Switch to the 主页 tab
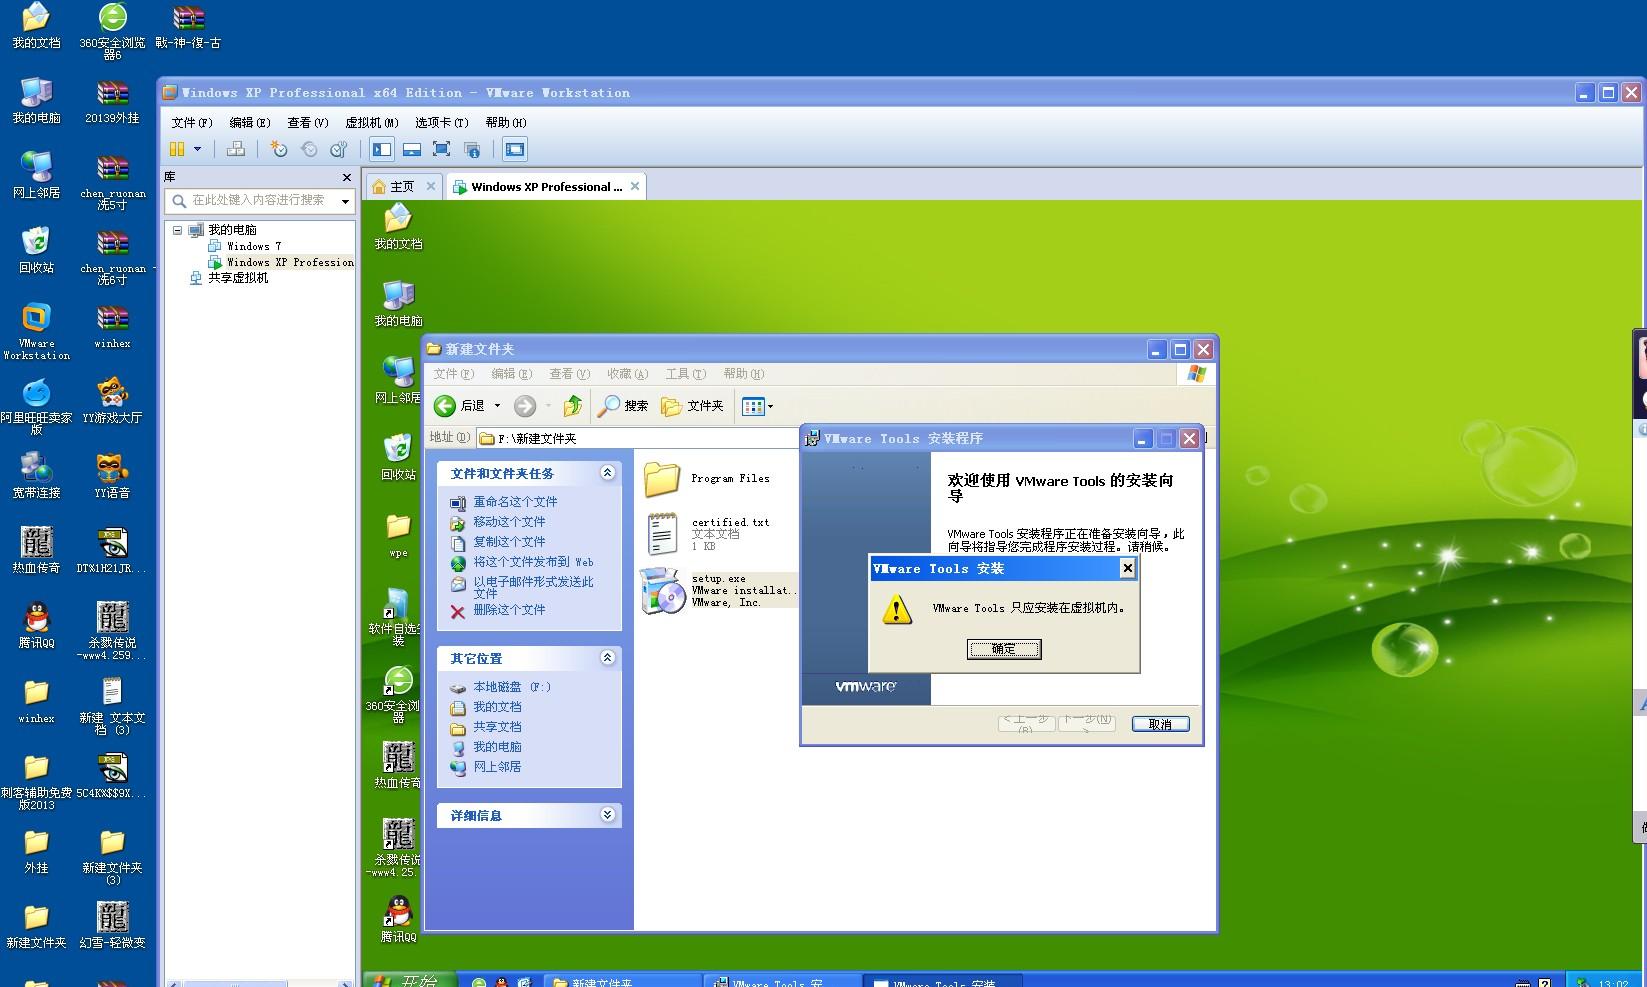Viewport: 1647px width, 987px height. (403, 186)
